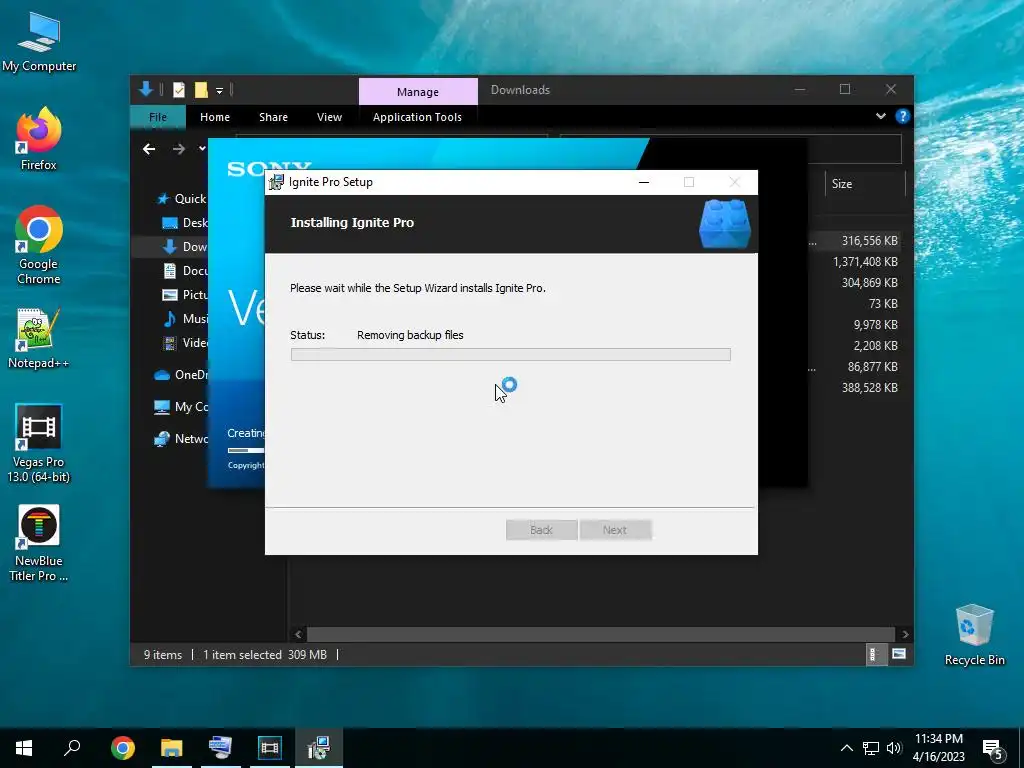Launch Firefox from the desktop
Viewport: 1024px width, 768px height.
click(39, 139)
